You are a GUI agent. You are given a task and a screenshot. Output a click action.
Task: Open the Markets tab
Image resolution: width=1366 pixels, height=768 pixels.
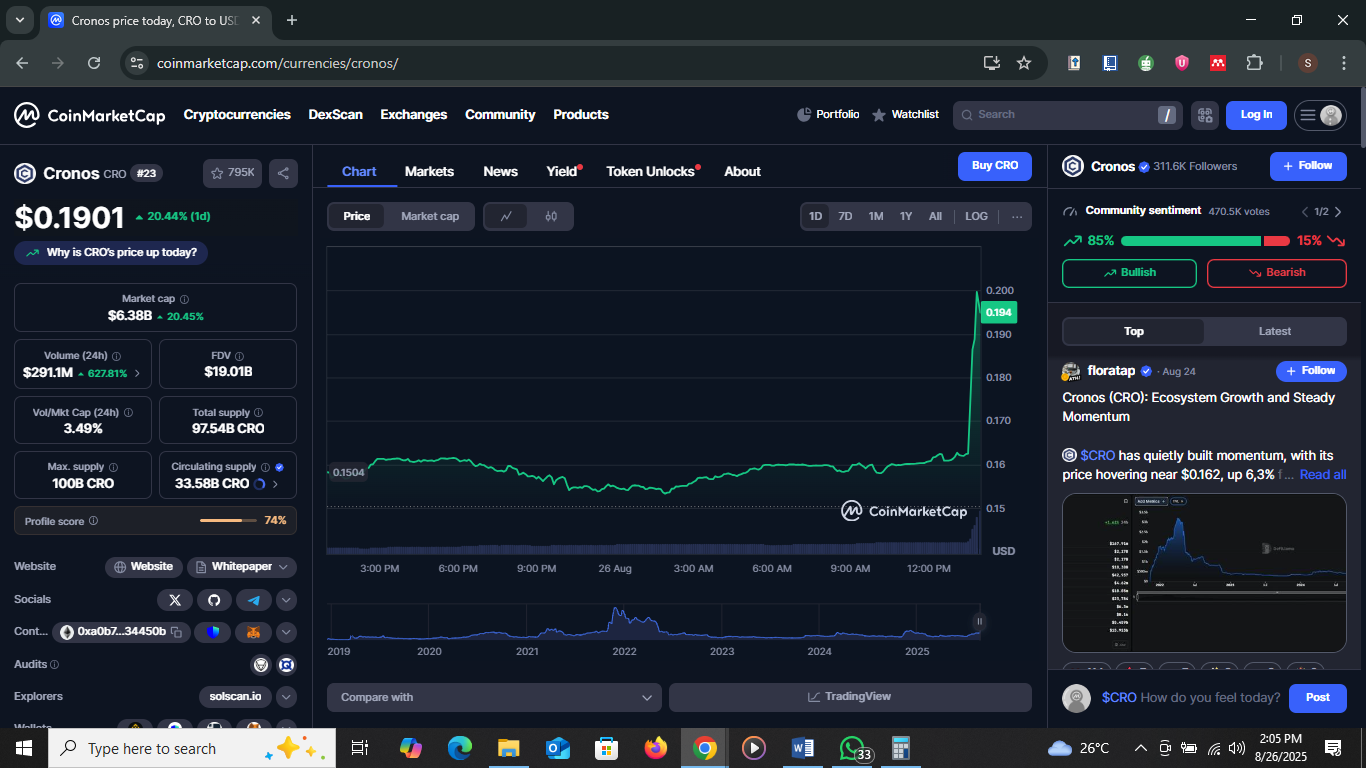pos(429,171)
